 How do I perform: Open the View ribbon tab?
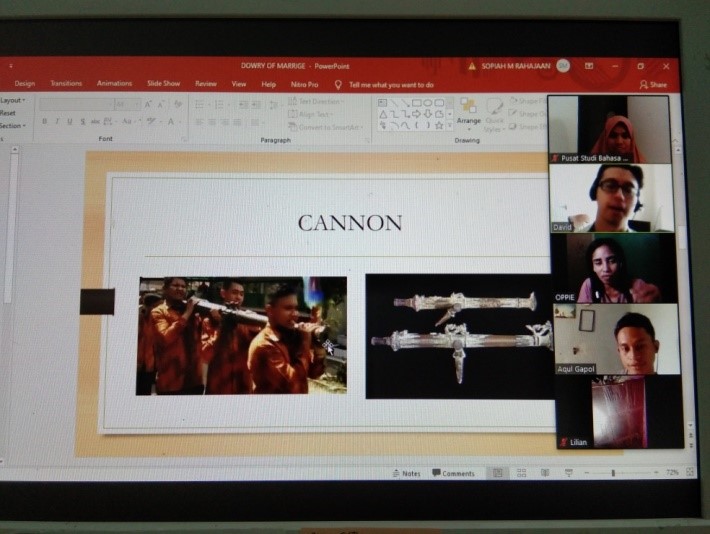[239, 84]
